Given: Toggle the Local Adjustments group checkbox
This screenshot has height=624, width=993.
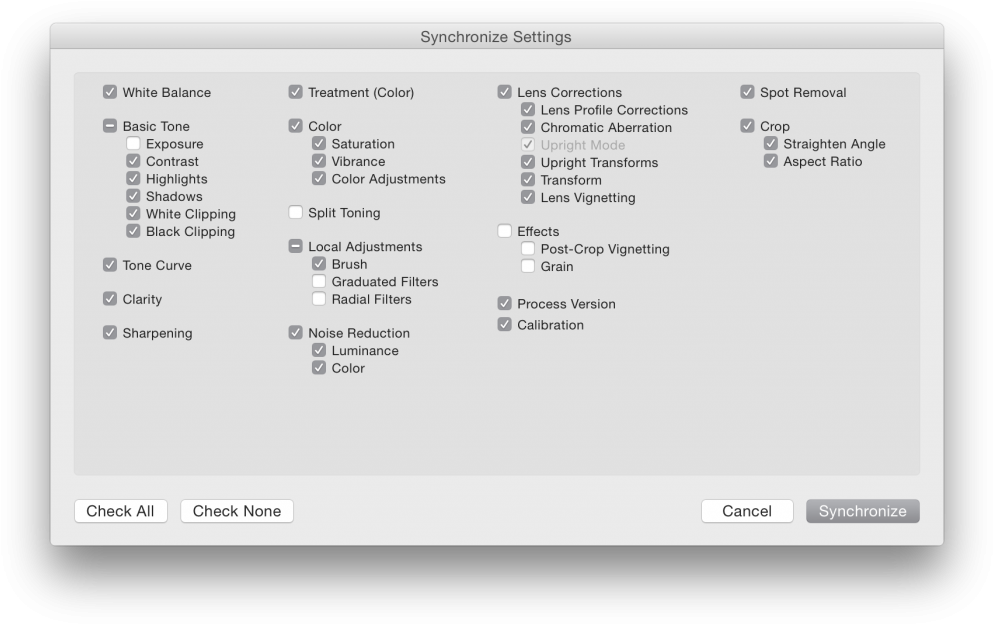Looking at the screenshot, I should pyautogui.click(x=296, y=247).
